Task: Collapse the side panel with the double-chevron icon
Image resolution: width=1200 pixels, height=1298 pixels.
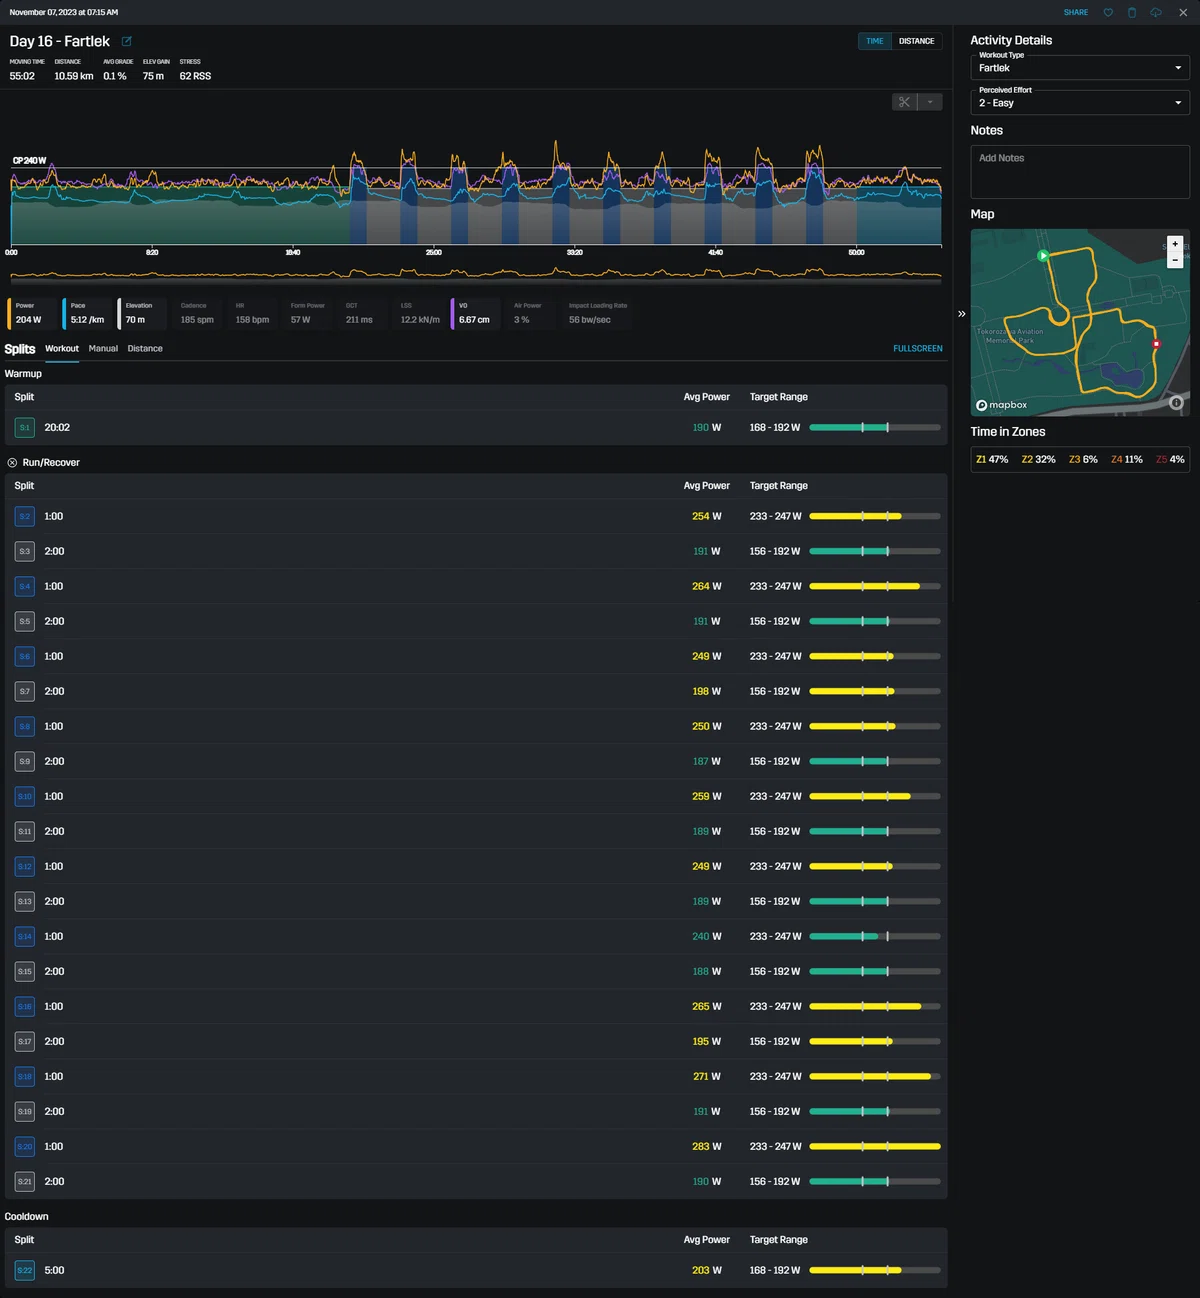Action: point(962,314)
